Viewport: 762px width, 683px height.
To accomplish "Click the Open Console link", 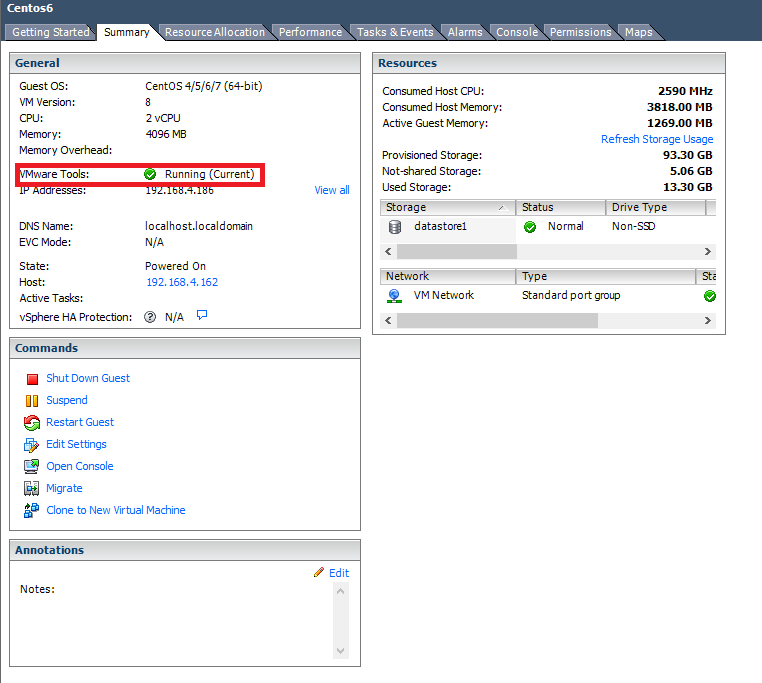I will point(80,466).
